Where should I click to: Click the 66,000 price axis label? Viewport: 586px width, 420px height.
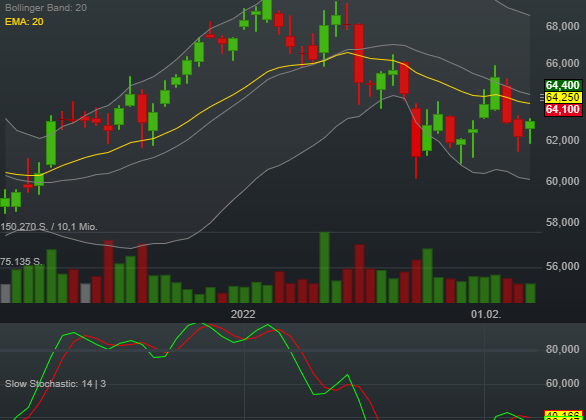[x=562, y=64]
